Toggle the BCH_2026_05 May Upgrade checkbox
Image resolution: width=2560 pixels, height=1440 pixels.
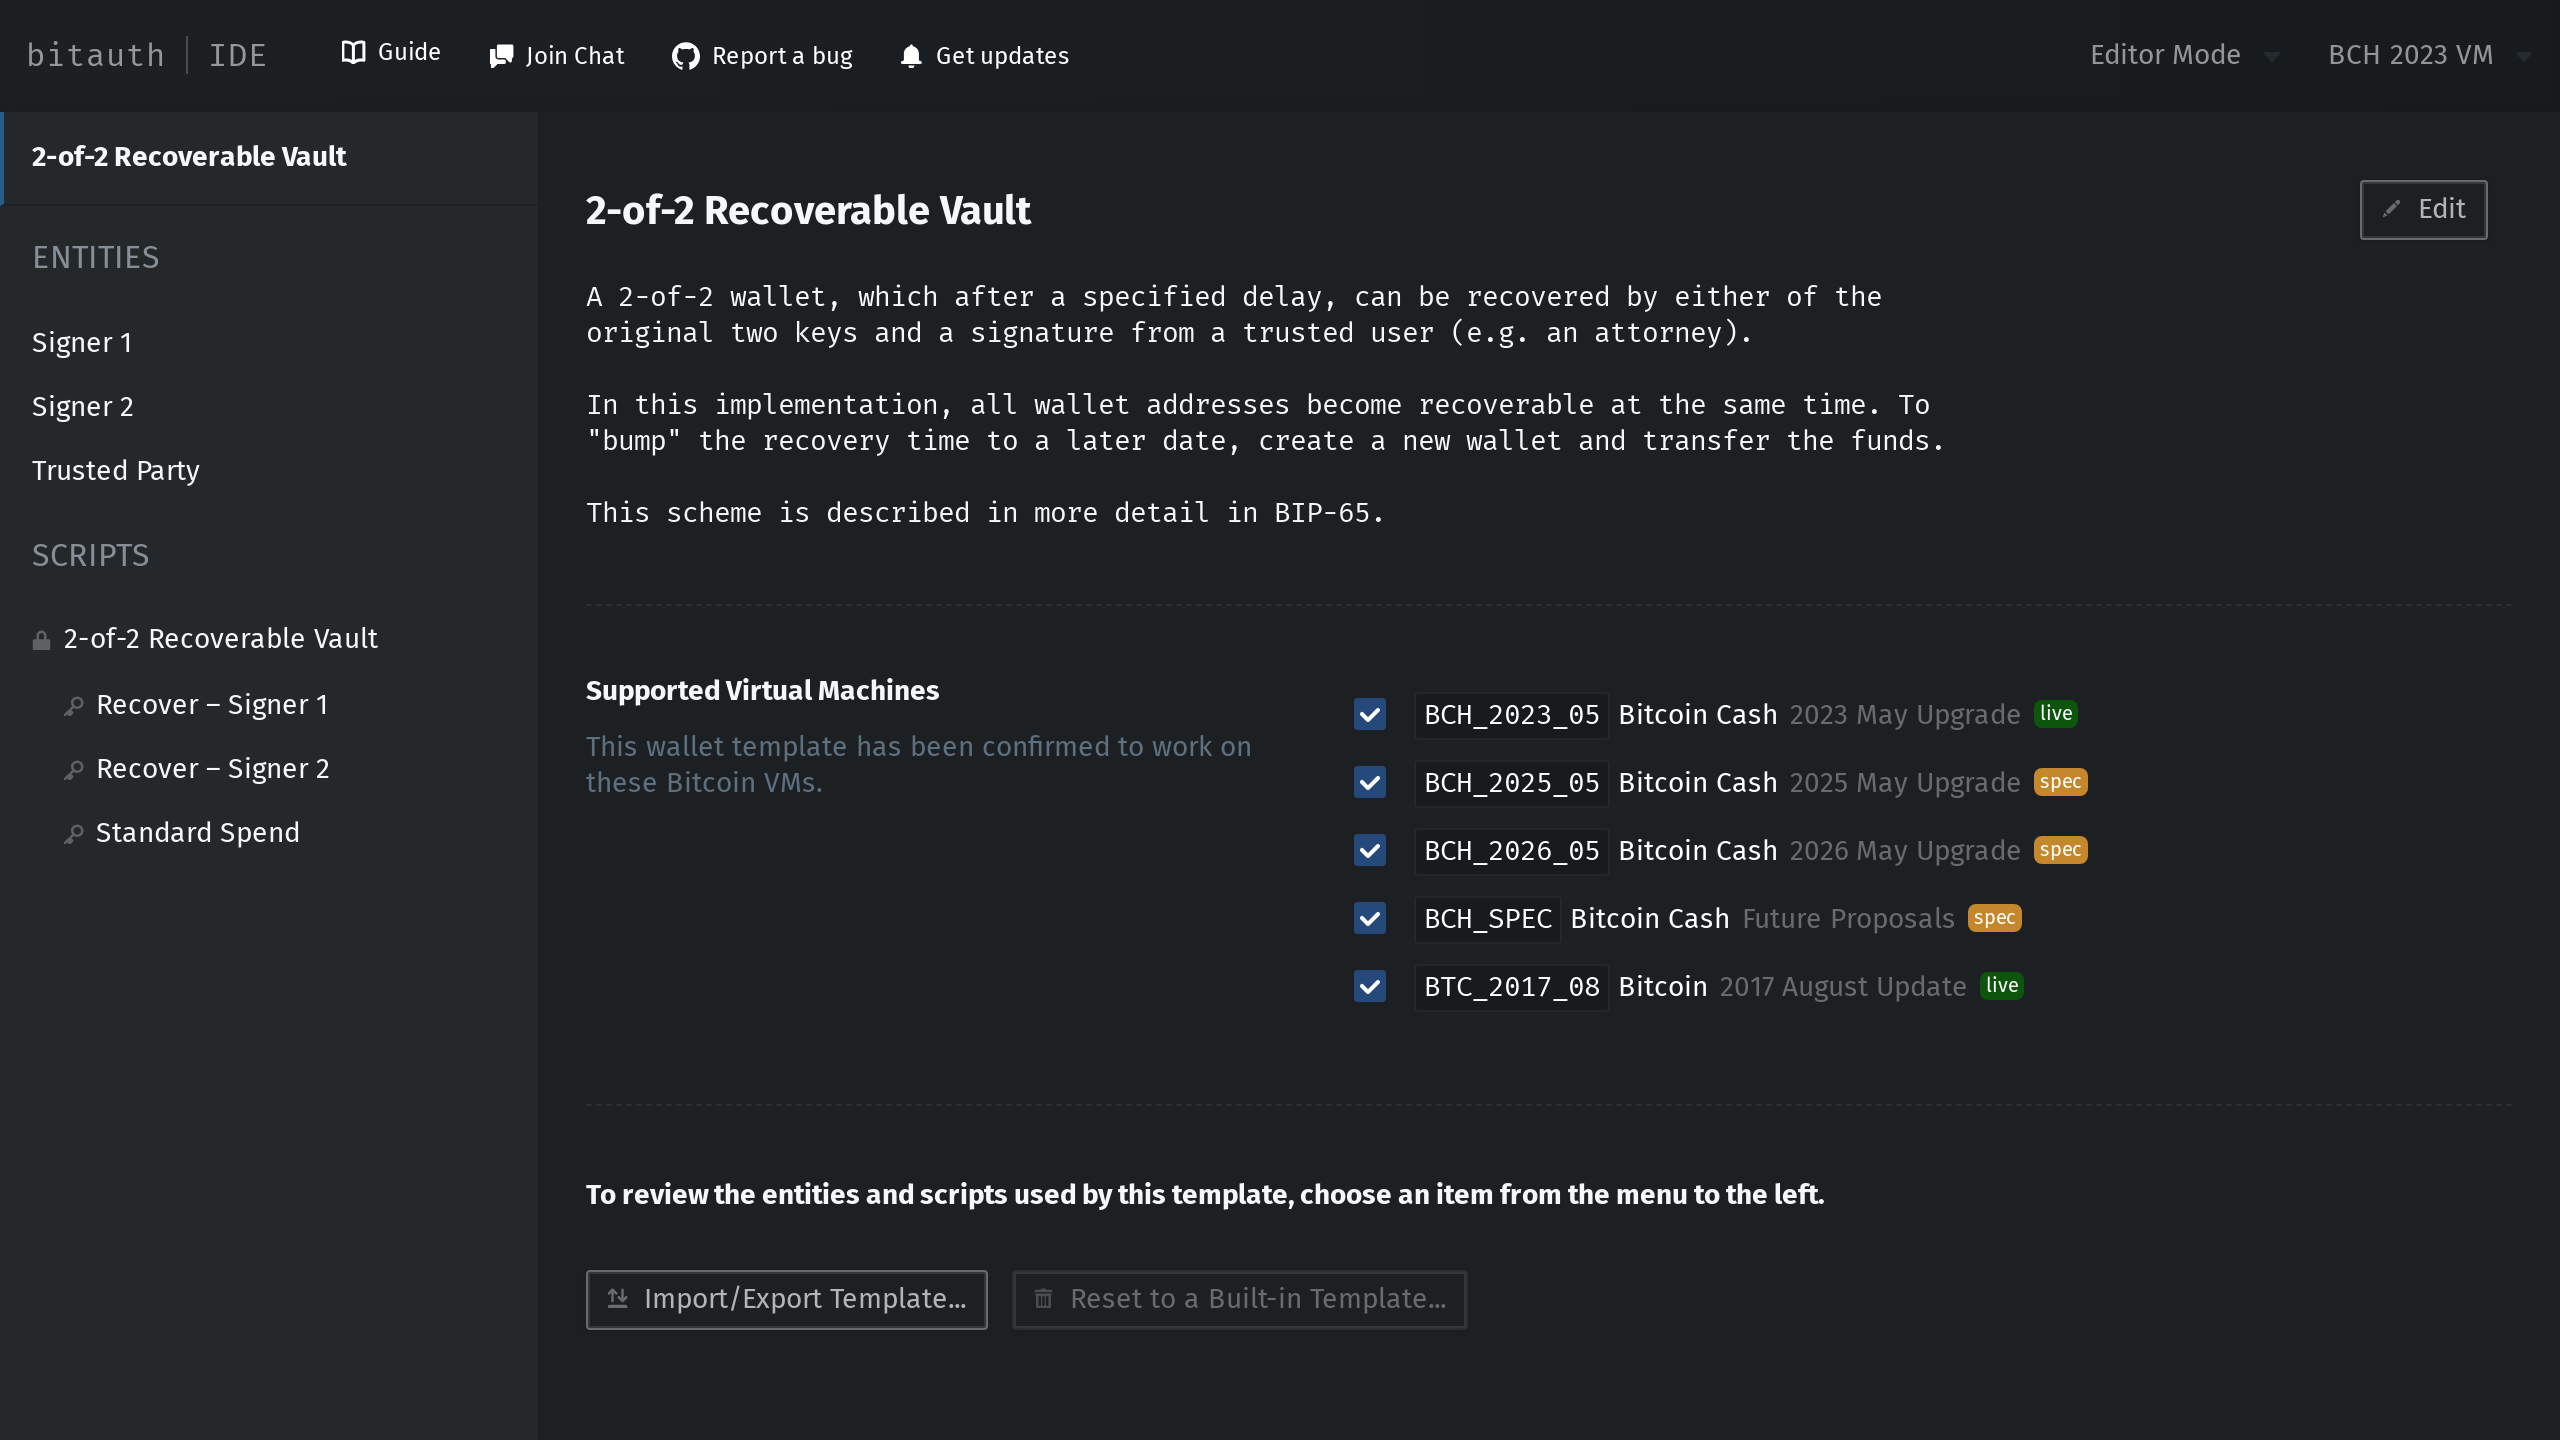pos(1369,851)
